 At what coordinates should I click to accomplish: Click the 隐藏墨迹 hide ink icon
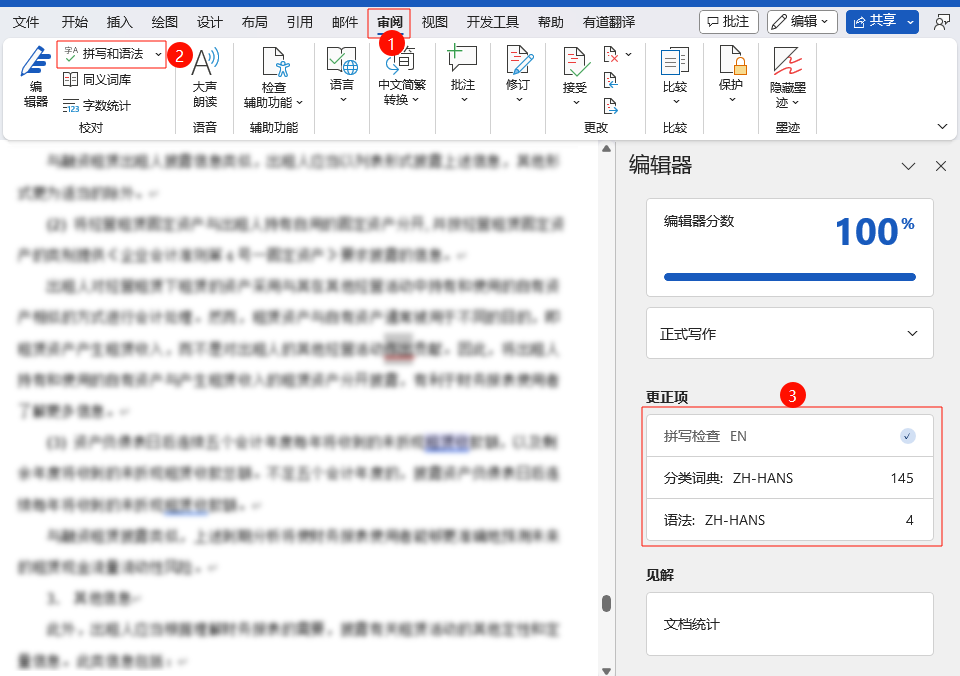pyautogui.click(x=788, y=77)
